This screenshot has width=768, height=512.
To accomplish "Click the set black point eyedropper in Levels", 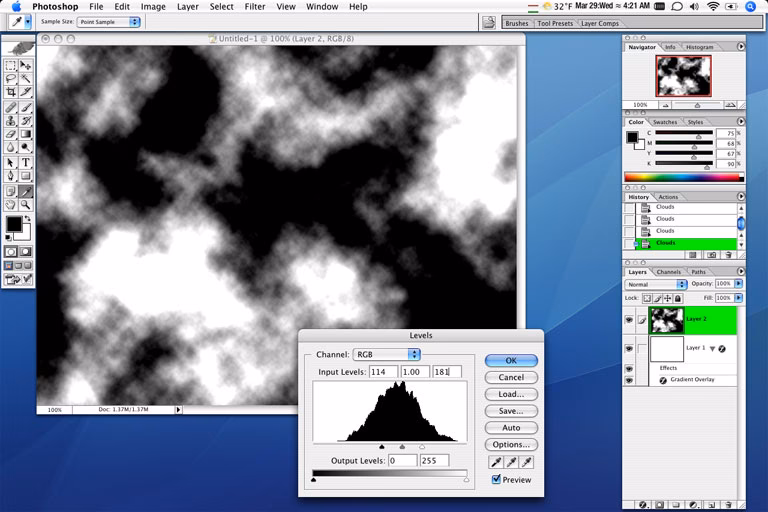I will pos(495,462).
